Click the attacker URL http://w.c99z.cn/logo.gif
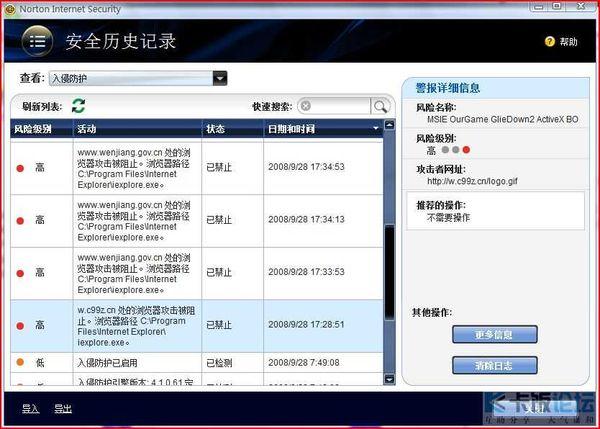This screenshot has width=600, height=429. pyautogui.click(x=472, y=181)
